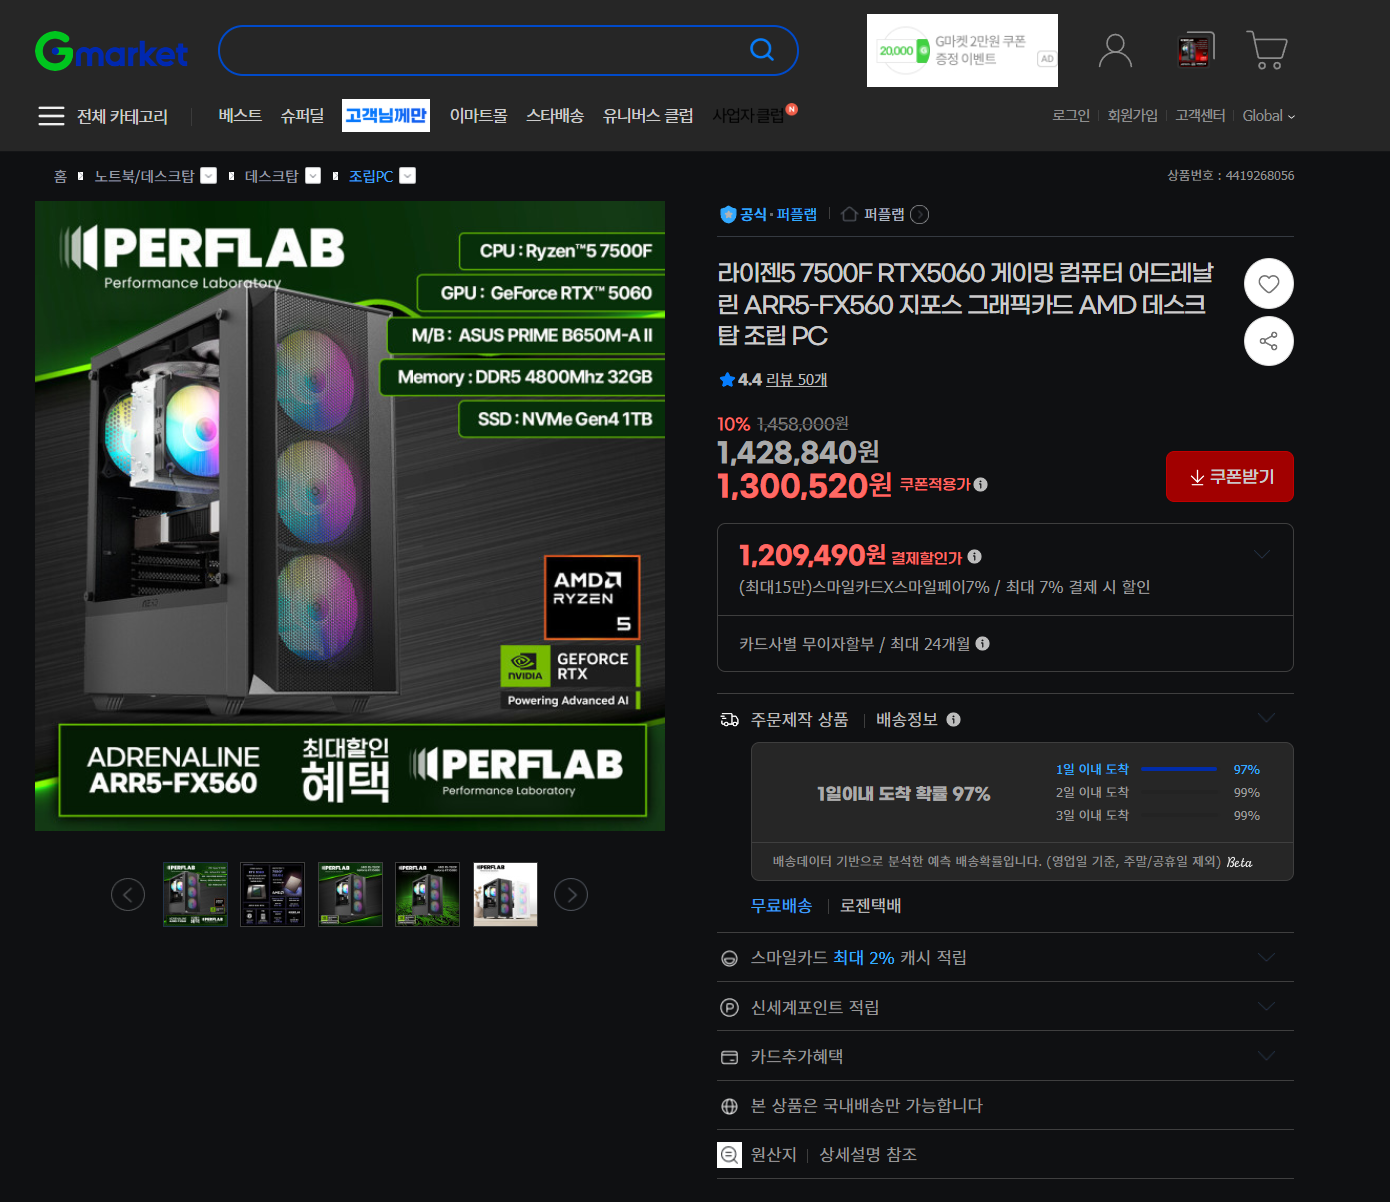Open the recently viewed items icon
1390x1202 pixels.
pos(1194,50)
